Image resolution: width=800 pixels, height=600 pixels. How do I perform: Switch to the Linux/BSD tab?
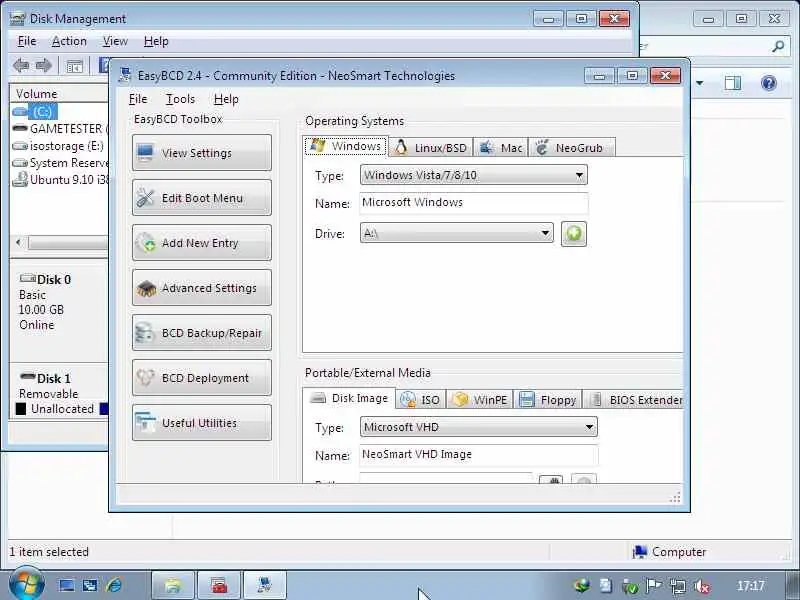(431, 147)
